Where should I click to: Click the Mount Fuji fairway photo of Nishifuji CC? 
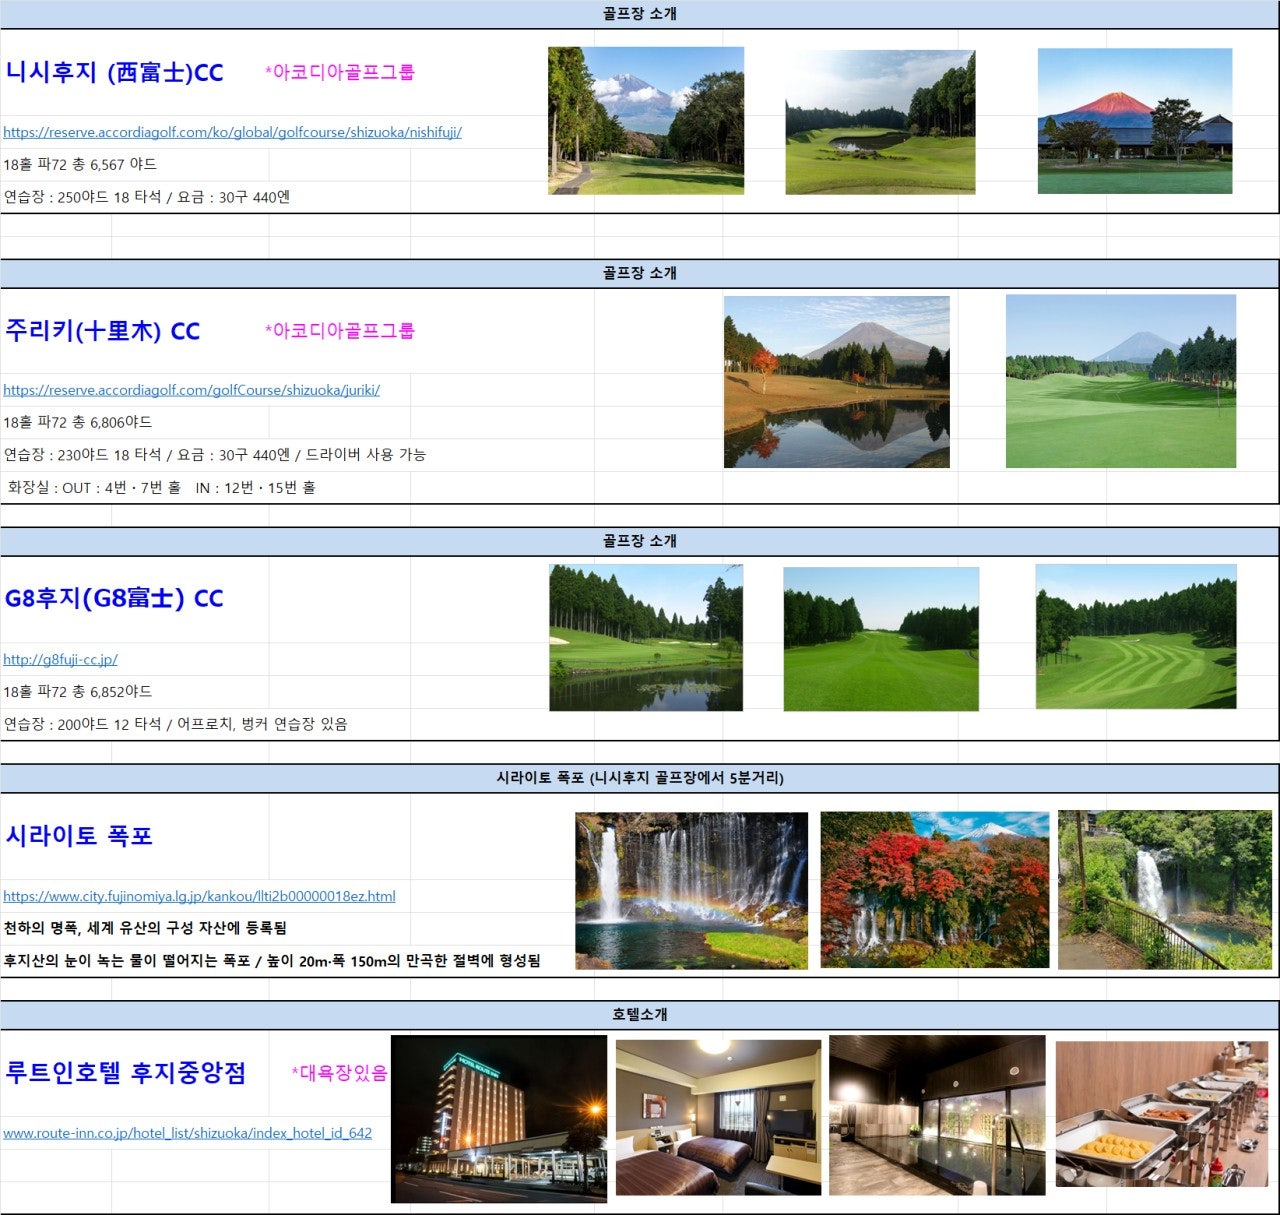645,118
